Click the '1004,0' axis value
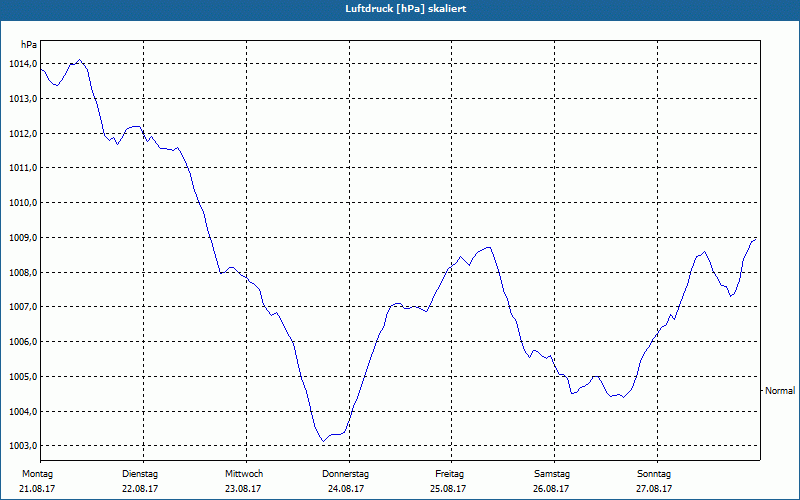The image size is (800, 500). (23, 411)
